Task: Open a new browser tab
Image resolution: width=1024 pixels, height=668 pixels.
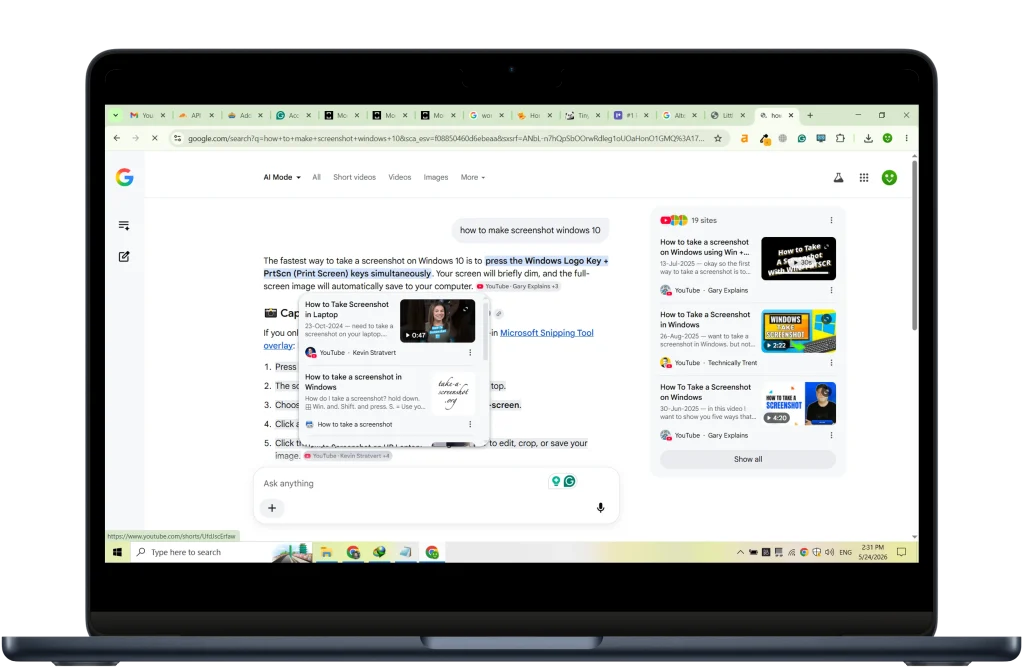Action: (810, 116)
